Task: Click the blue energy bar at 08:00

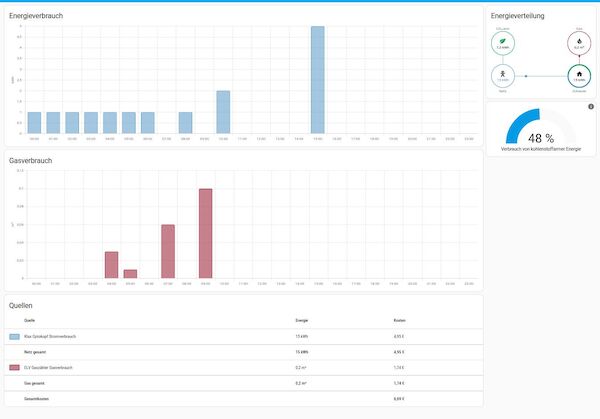Action: [x=186, y=123]
